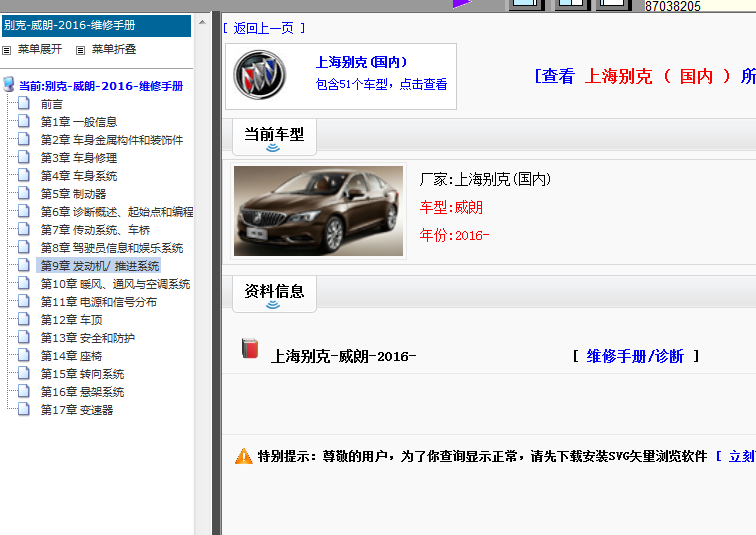The image size is (756, 535).
Task: Click the text 厂家:上海别克(国内)
Action: click(485, 179)
